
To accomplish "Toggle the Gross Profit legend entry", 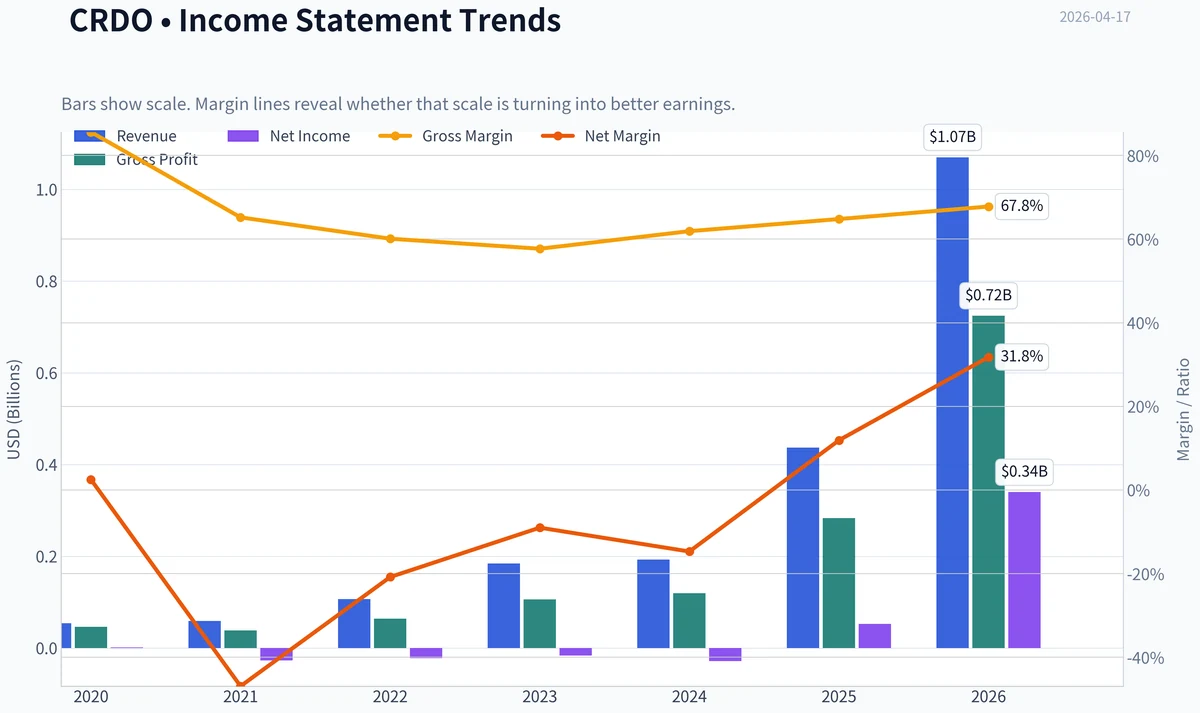I will click(x=136, y=159).
